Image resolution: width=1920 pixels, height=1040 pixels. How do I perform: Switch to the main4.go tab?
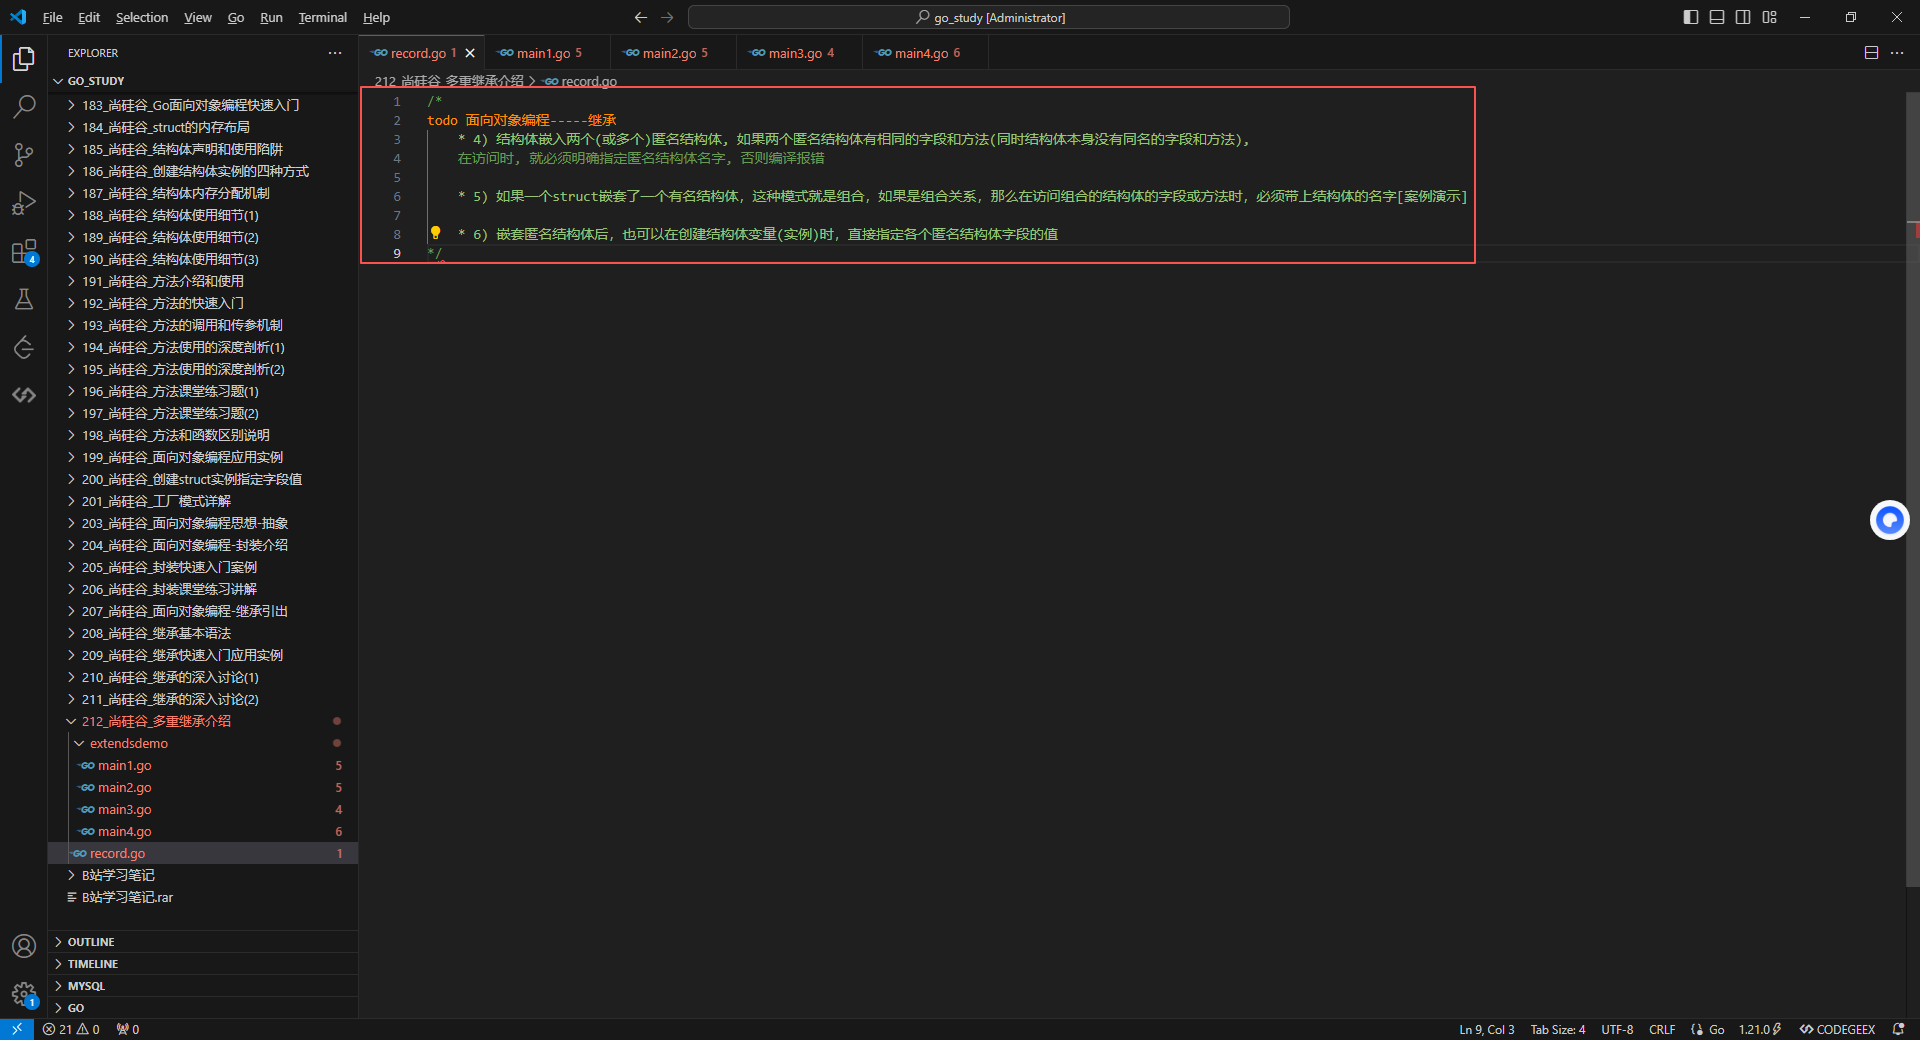[925, 53]
